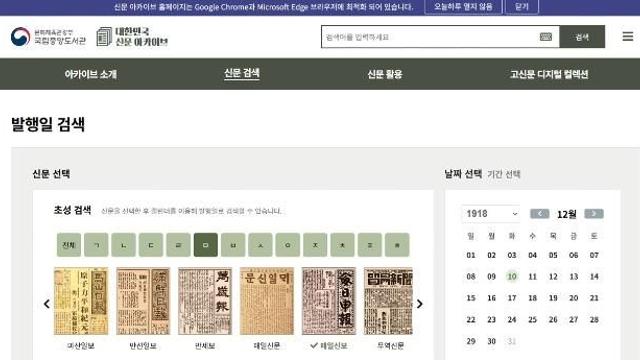640x360 pixels.
Task: Open the 1918 year dropdown
Action: (x=491, y=214)
